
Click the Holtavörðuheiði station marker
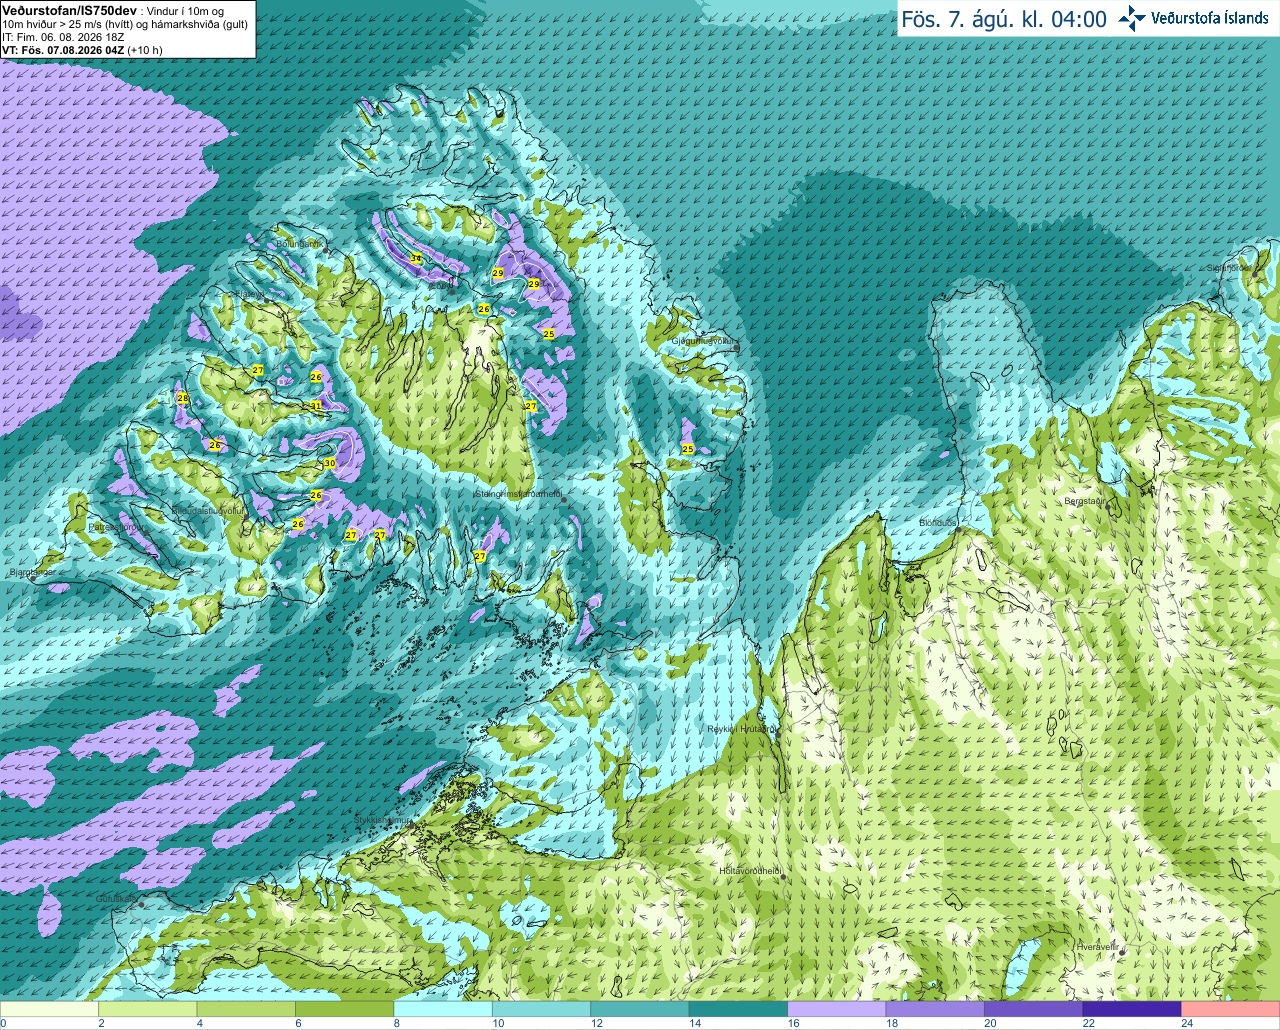[783, 877]
